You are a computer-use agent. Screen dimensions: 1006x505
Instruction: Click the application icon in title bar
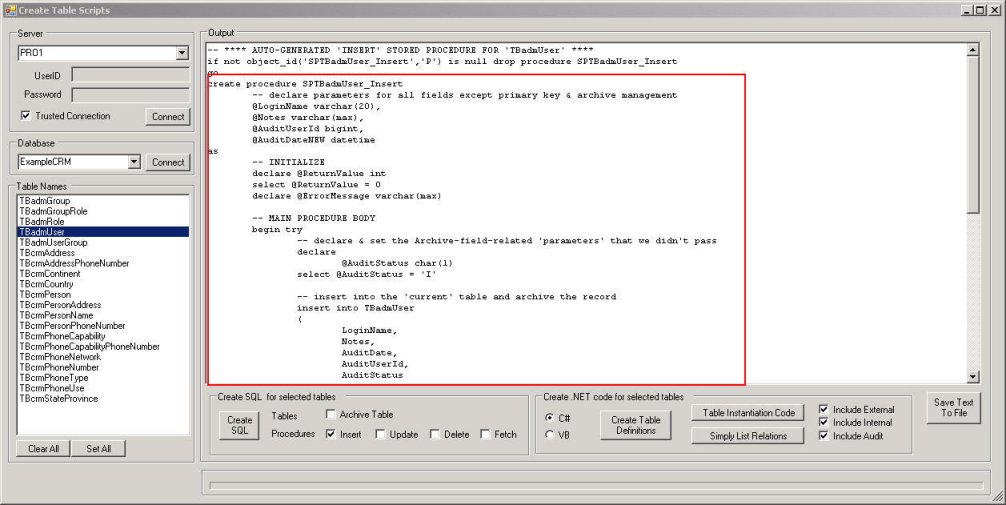(x=10, y=10)
